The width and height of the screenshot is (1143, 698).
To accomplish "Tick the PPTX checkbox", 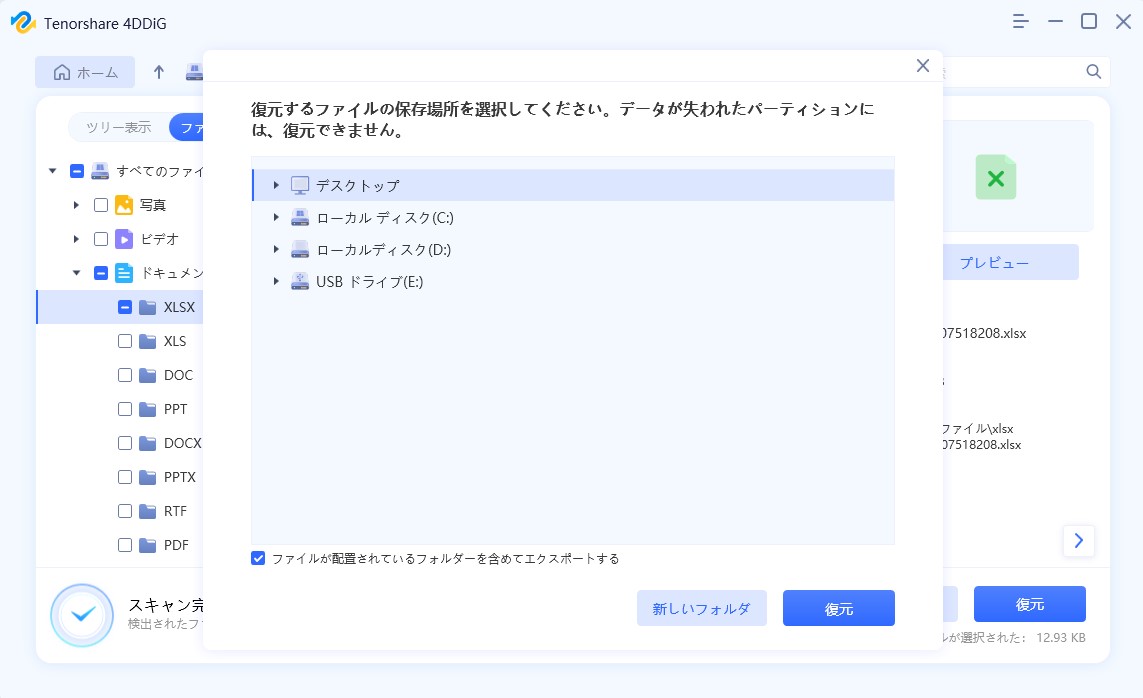I will tap(125, 477).
